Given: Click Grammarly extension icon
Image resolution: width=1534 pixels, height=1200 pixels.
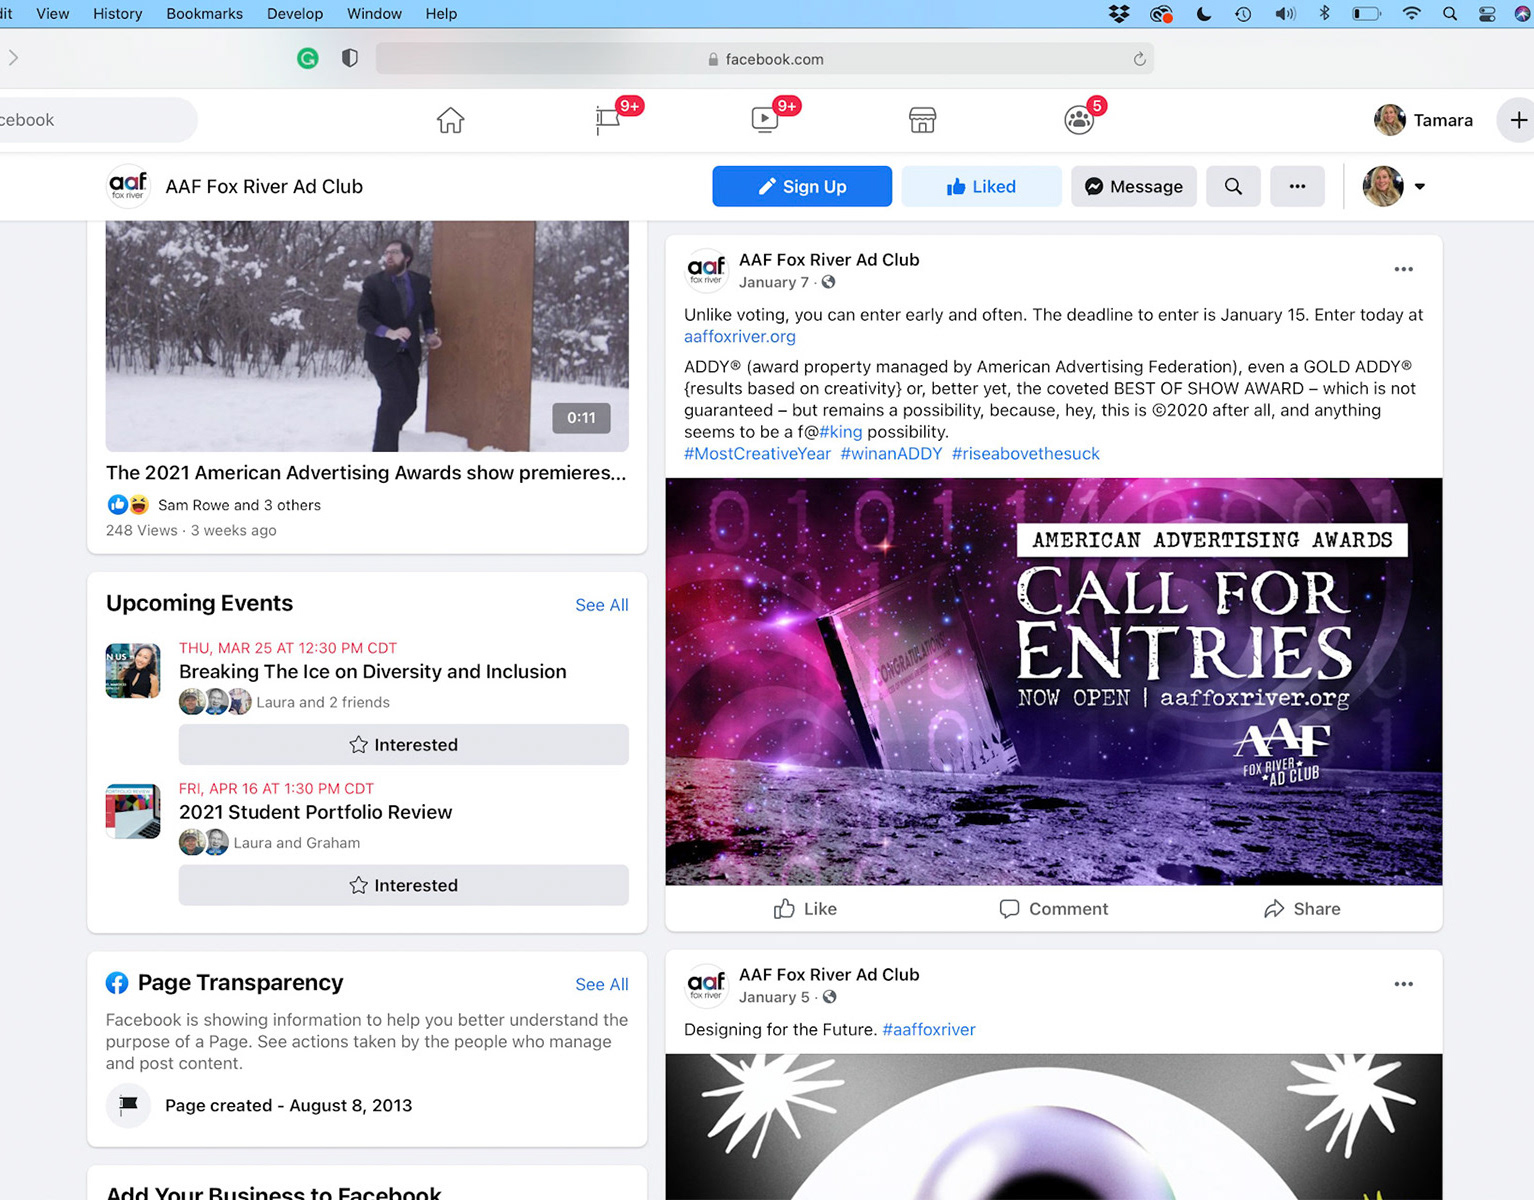Looking at the screenshot, I should click(308, 58).
